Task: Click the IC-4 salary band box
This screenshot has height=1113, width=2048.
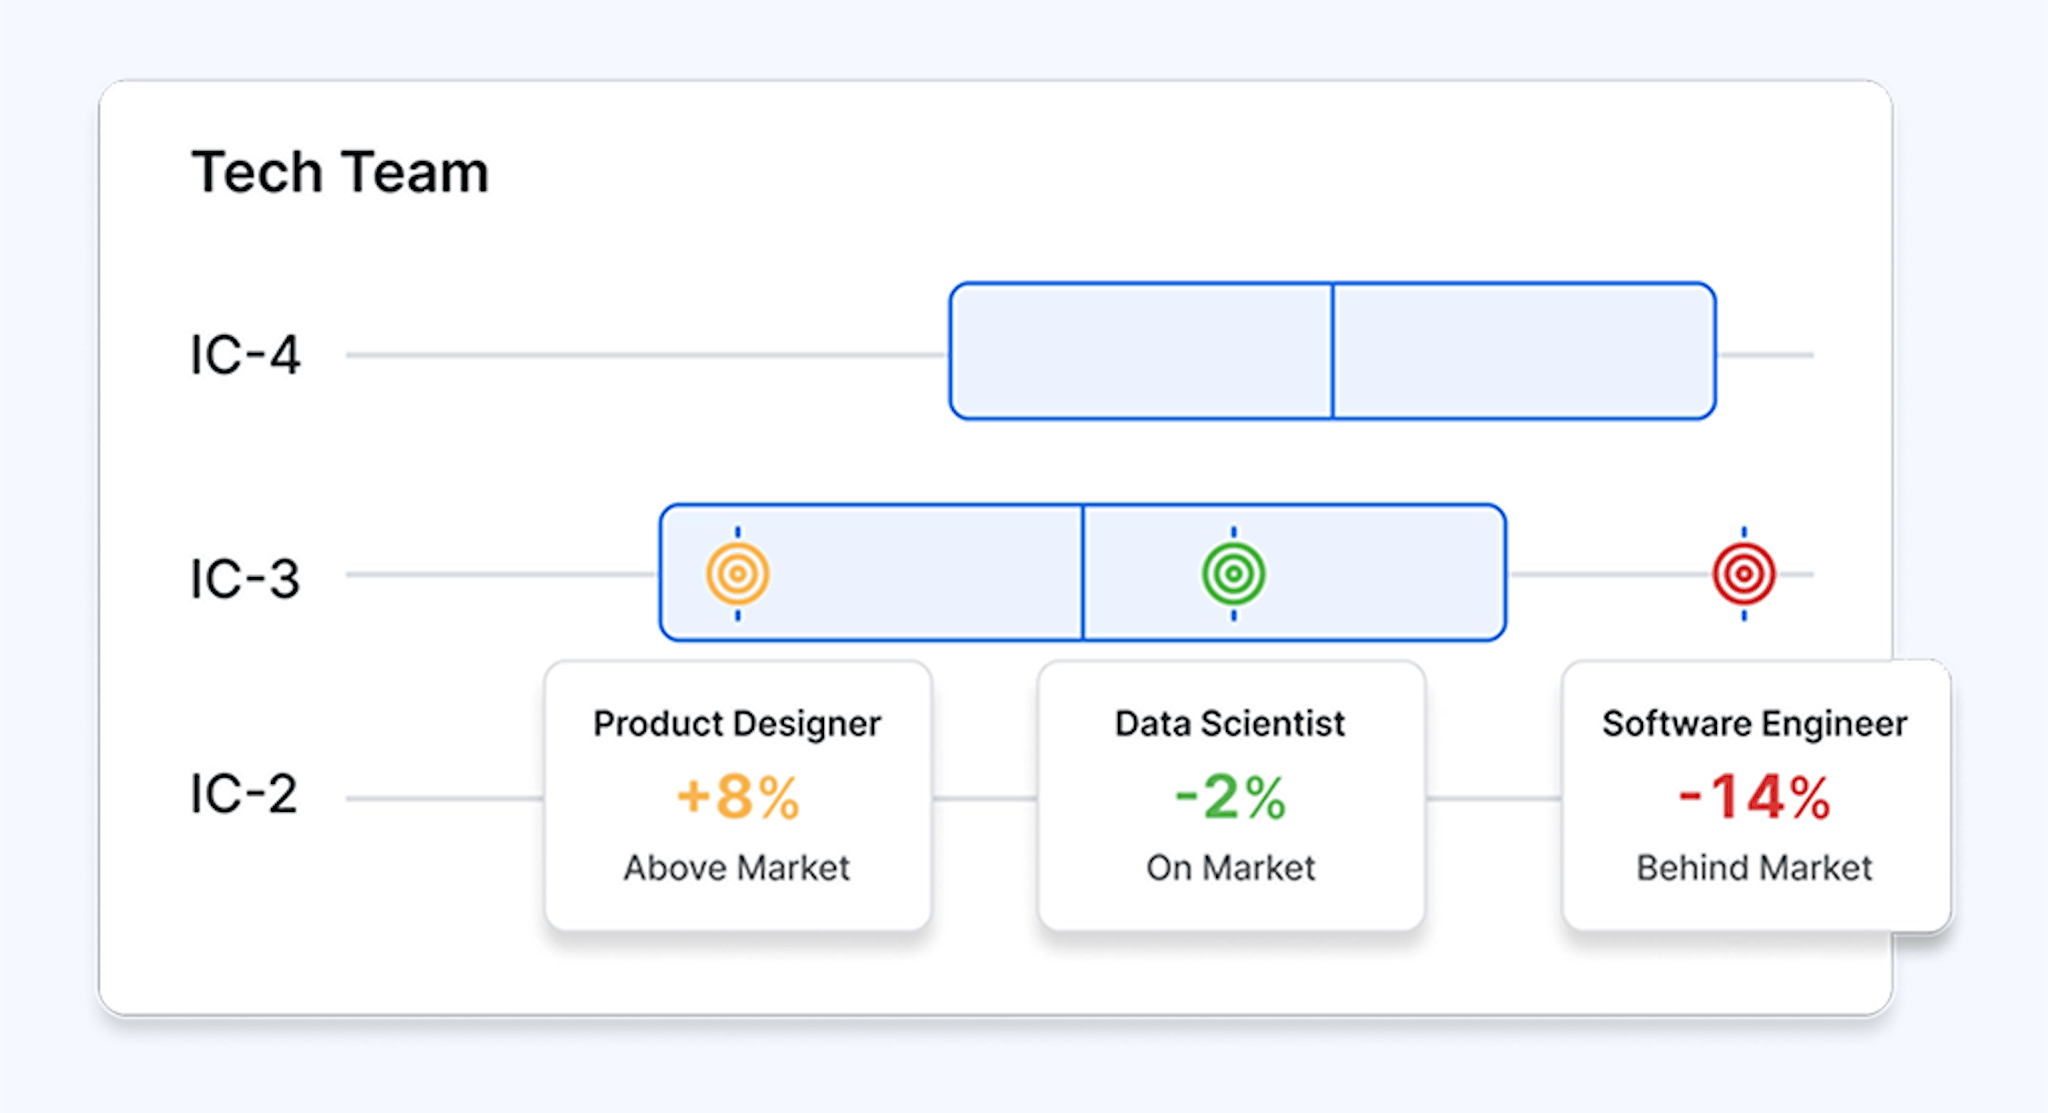Action: click(1140, 351)
